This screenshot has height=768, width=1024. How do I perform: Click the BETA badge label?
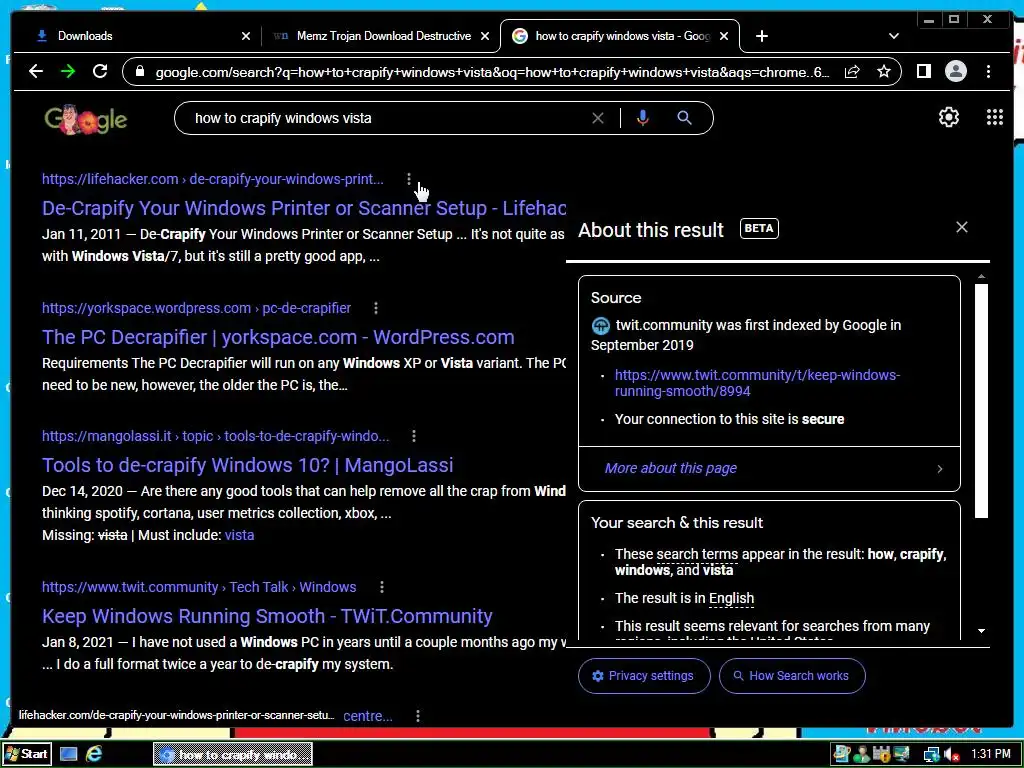tap(759, 229)
